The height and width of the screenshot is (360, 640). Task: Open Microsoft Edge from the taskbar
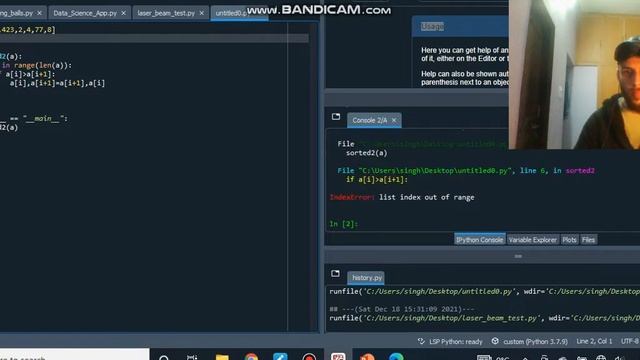pos(396,357)
